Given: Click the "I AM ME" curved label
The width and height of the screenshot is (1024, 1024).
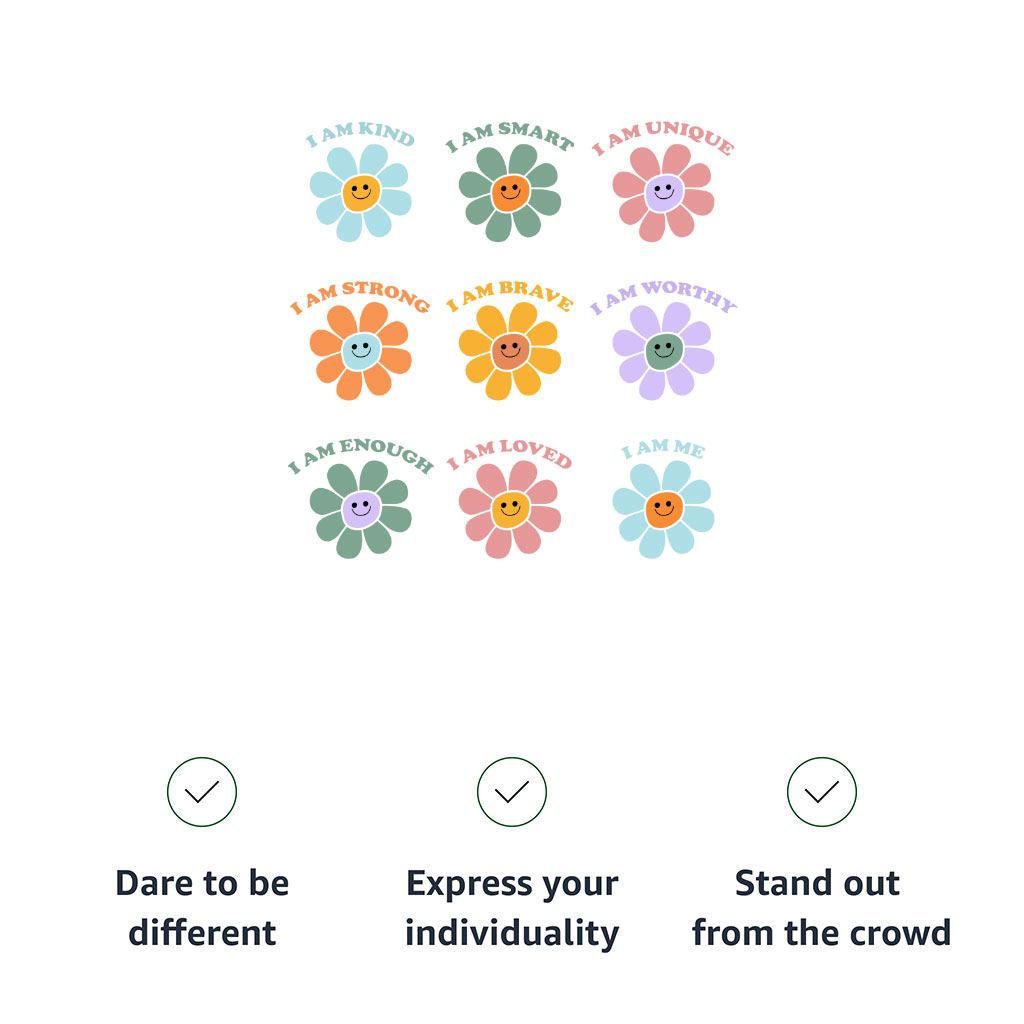Looking at the screenshot, I should (663, 449).
